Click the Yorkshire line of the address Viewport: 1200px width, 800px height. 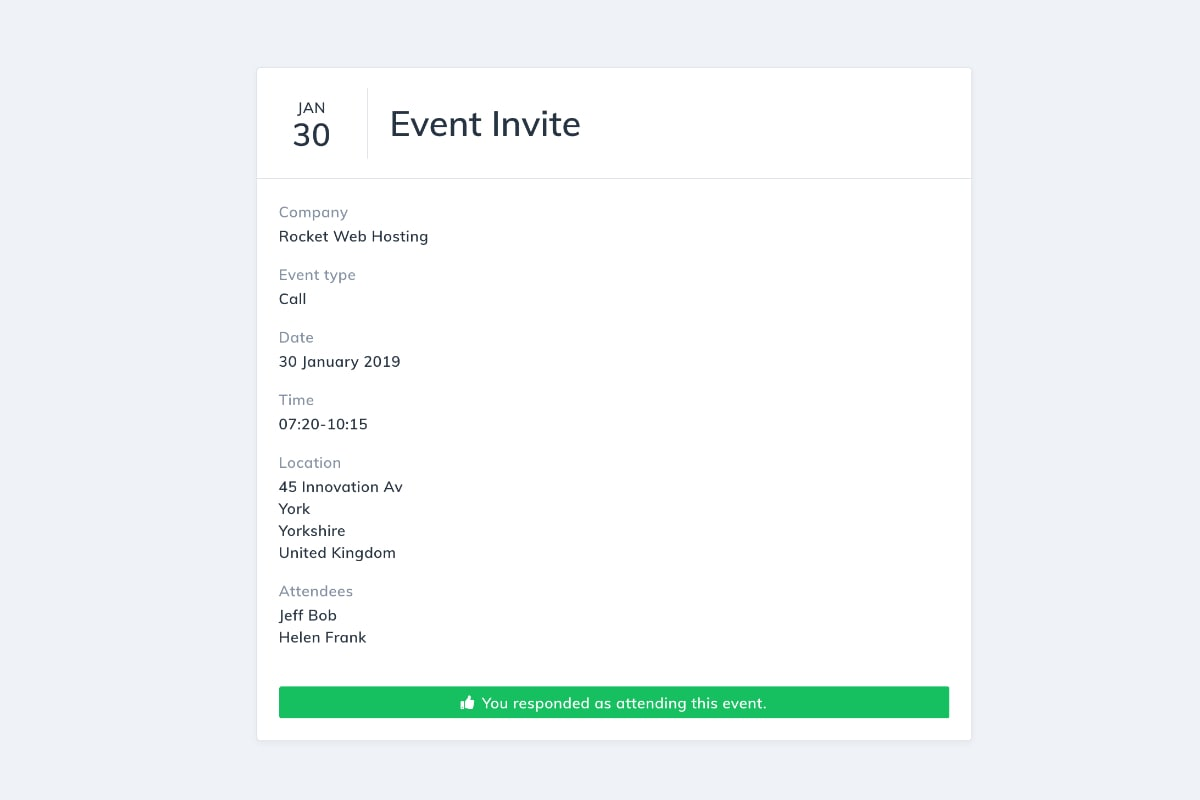coord(312,531)
